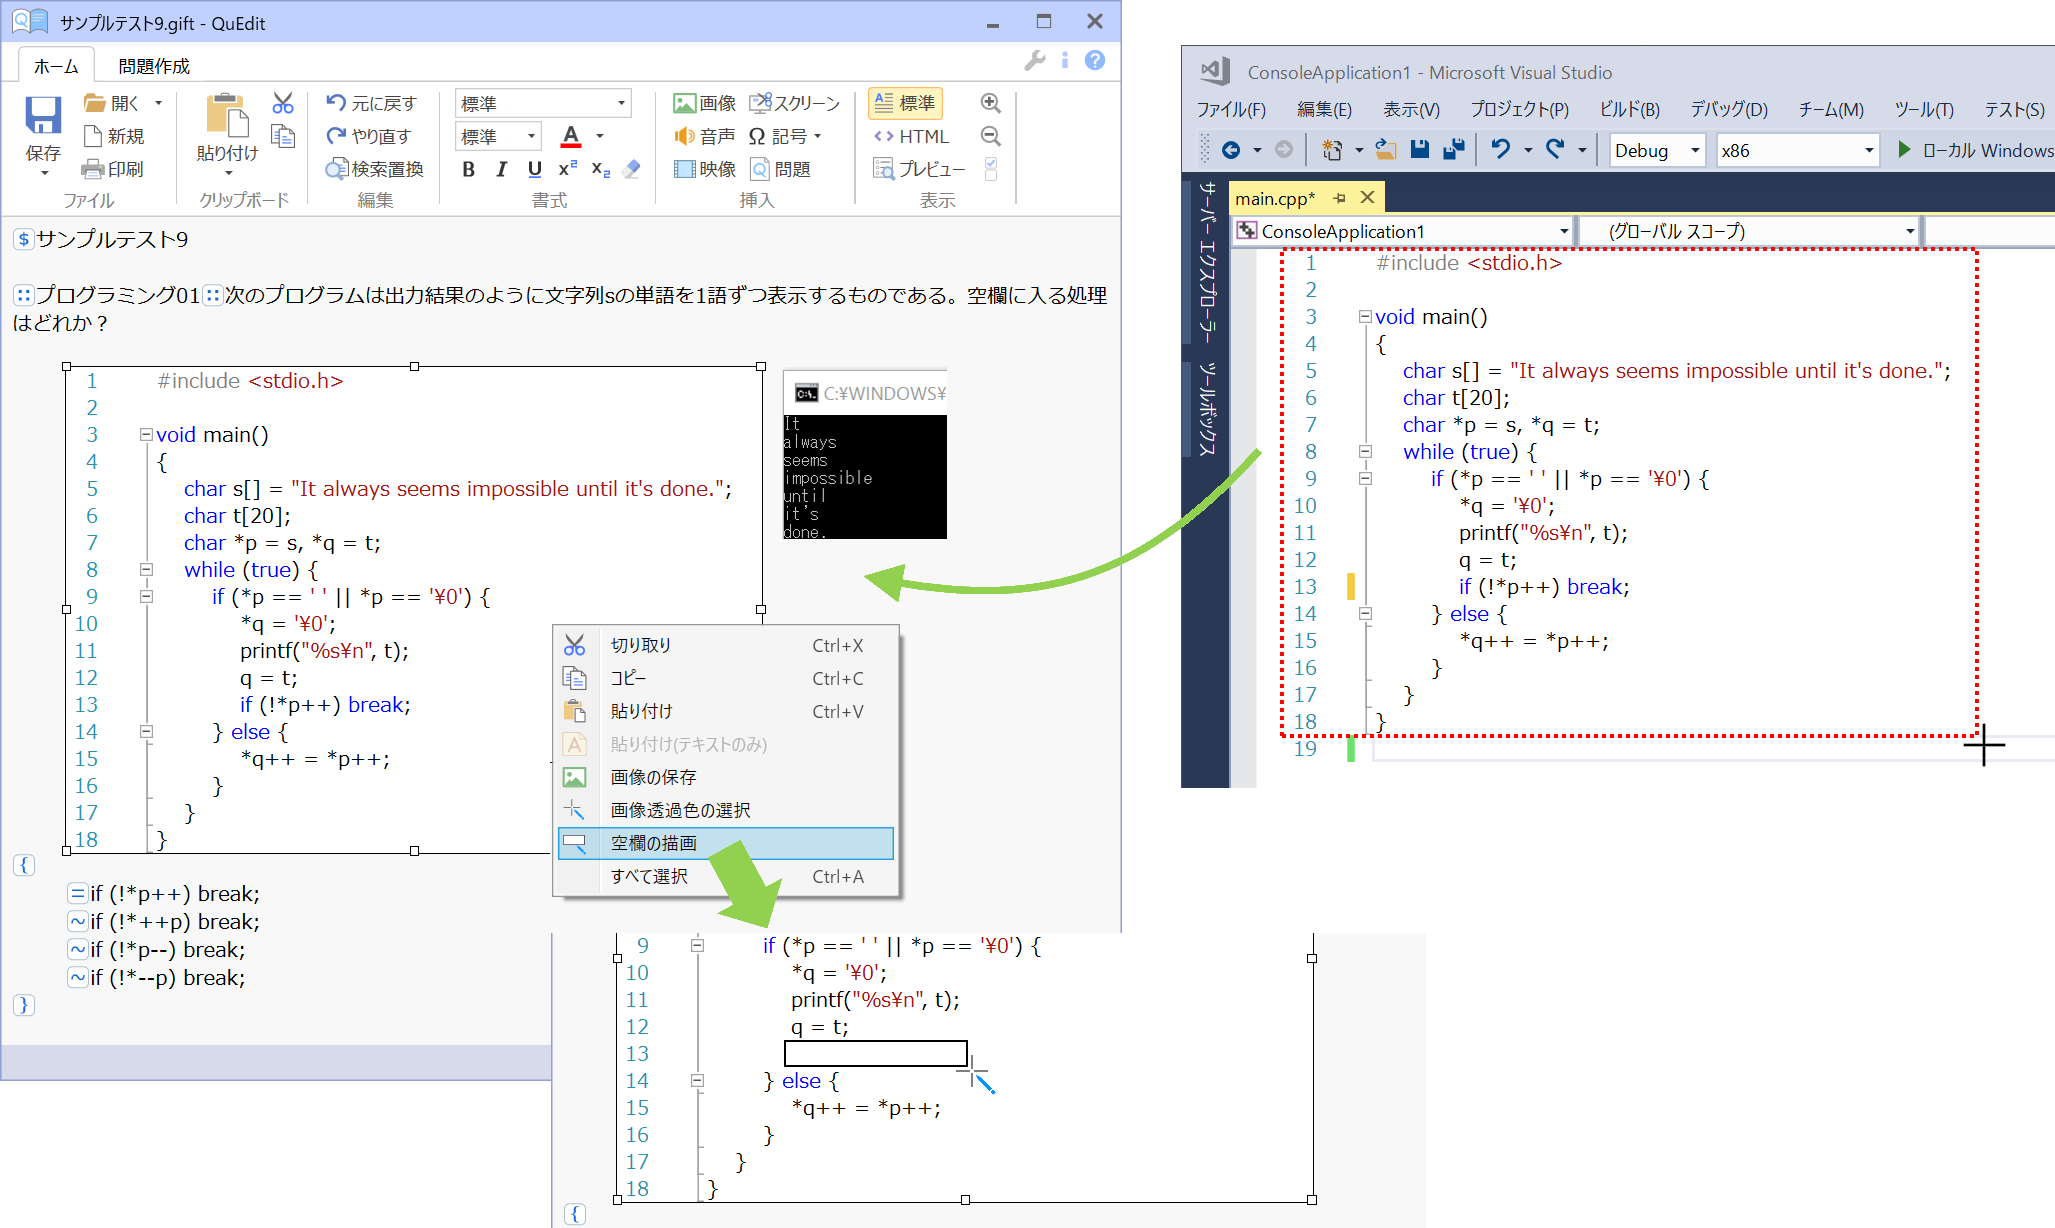This screenshot has height=1228, width=2055.
Task: Toggle bold formatting
Action: [x=468, y=169]
